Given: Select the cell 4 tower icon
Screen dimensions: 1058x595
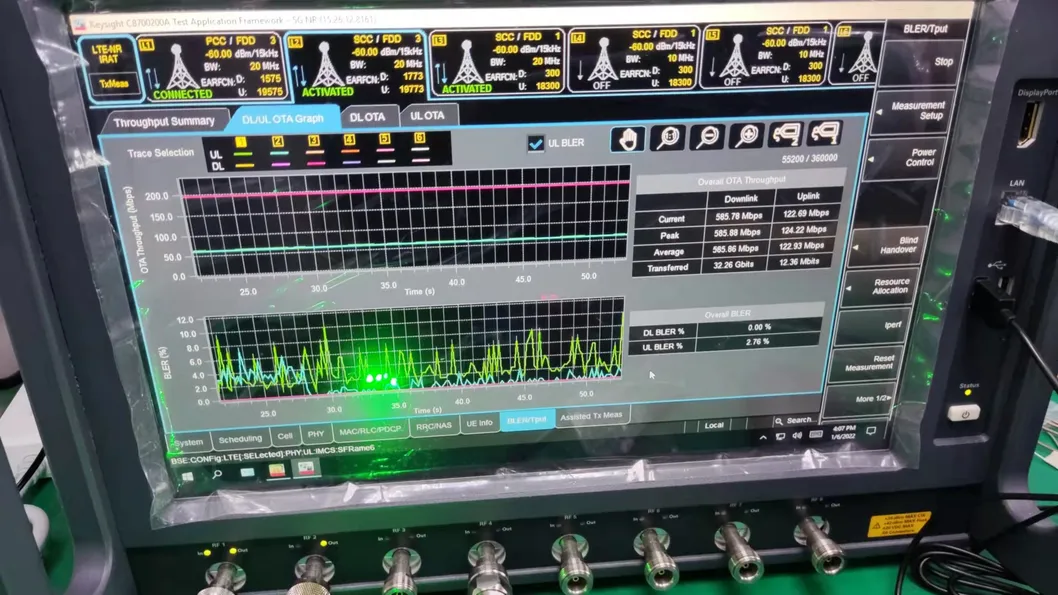Looking at the screenshot, I should pyautogui.click(x=602, y=62).
